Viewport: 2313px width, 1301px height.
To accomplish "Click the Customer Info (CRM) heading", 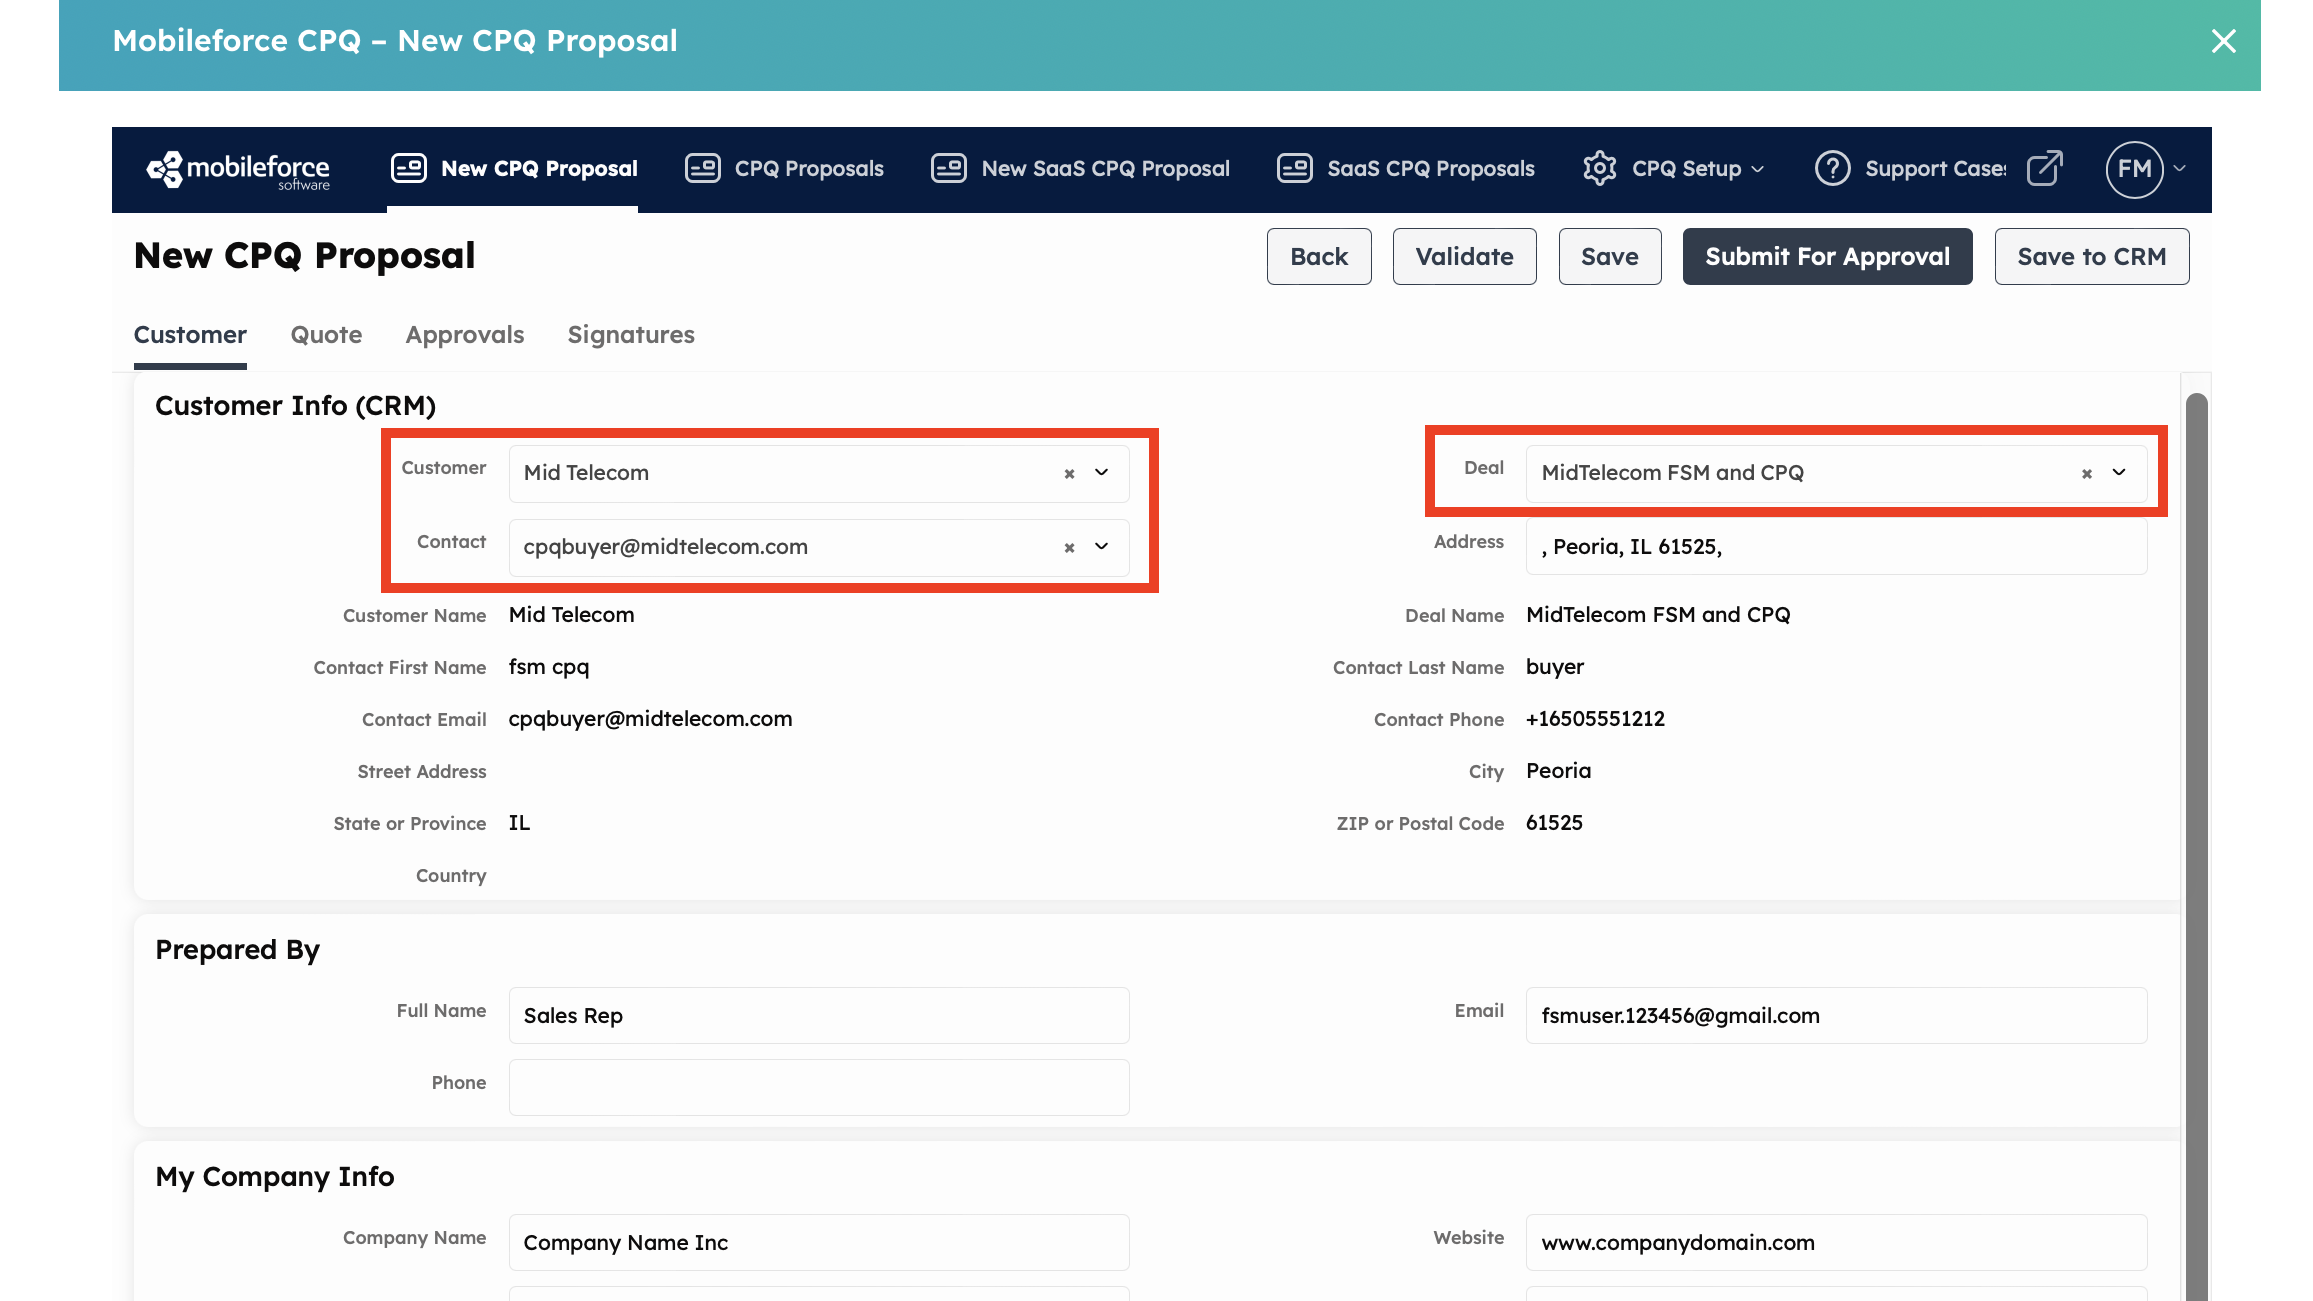I will click(x=295, y=406).
